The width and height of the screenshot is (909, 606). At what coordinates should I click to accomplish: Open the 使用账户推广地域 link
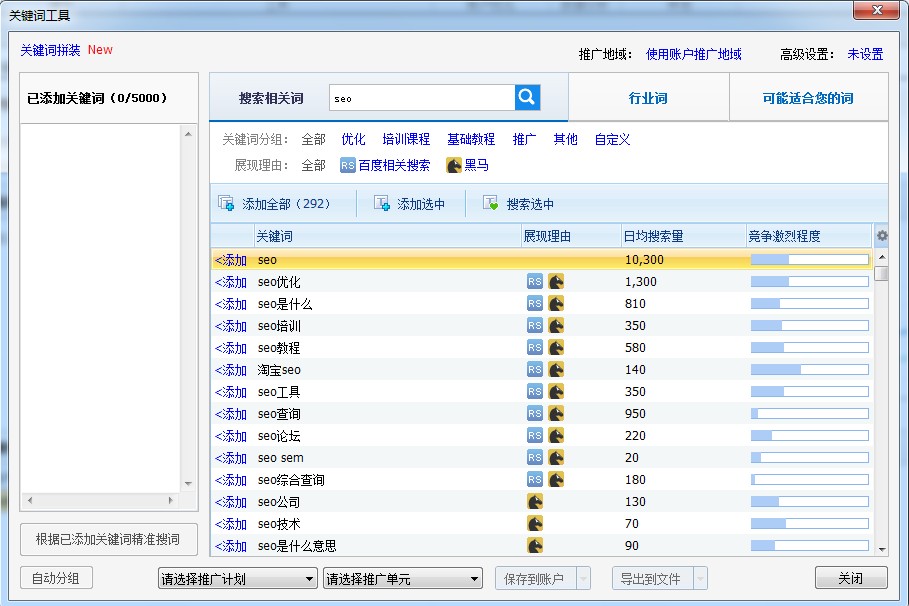(x=693, y=54)
